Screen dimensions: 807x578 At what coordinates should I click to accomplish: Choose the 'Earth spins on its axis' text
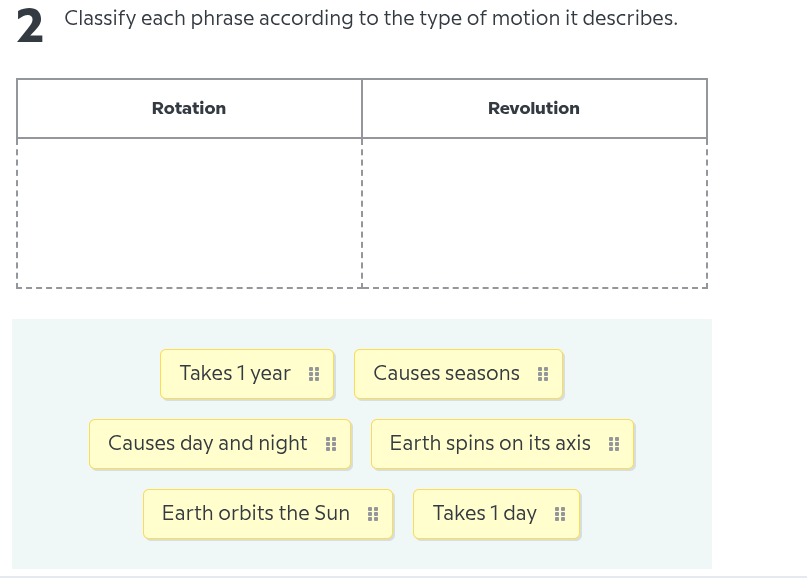pyautogui.click(x=490, y=443)
